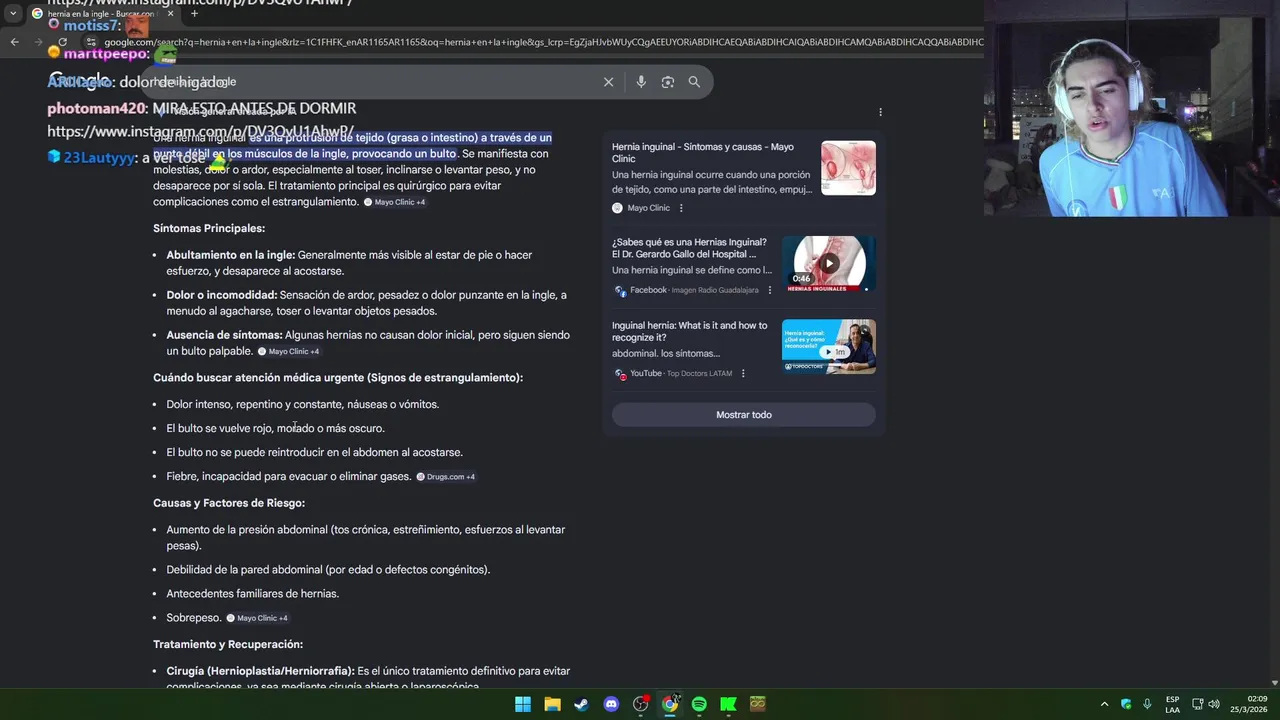The width and height of the screenshot is (1280, 720).
Task: Select the 'hernia en la ingle' browser tab
Action: tap(103, 14)
